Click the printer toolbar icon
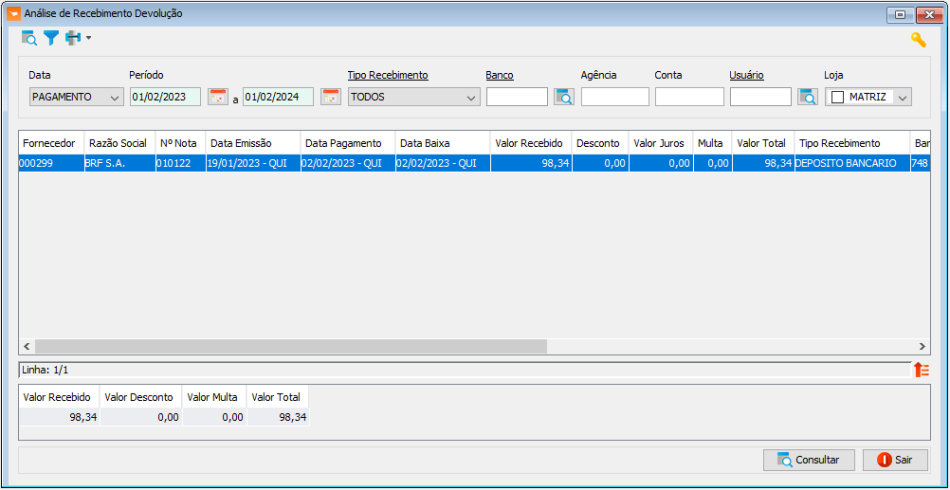This screenshot has width=950, height=490. click(72, 38)
